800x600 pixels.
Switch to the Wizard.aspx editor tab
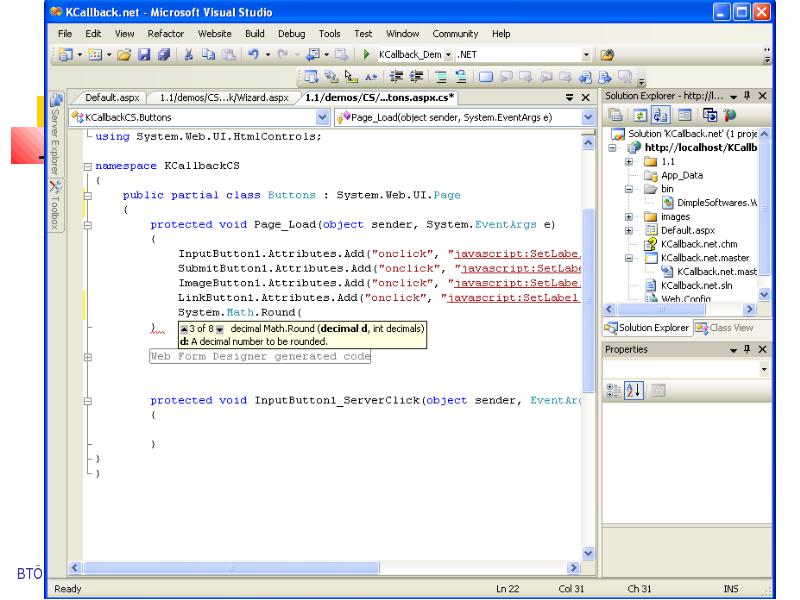pos(224,97)
